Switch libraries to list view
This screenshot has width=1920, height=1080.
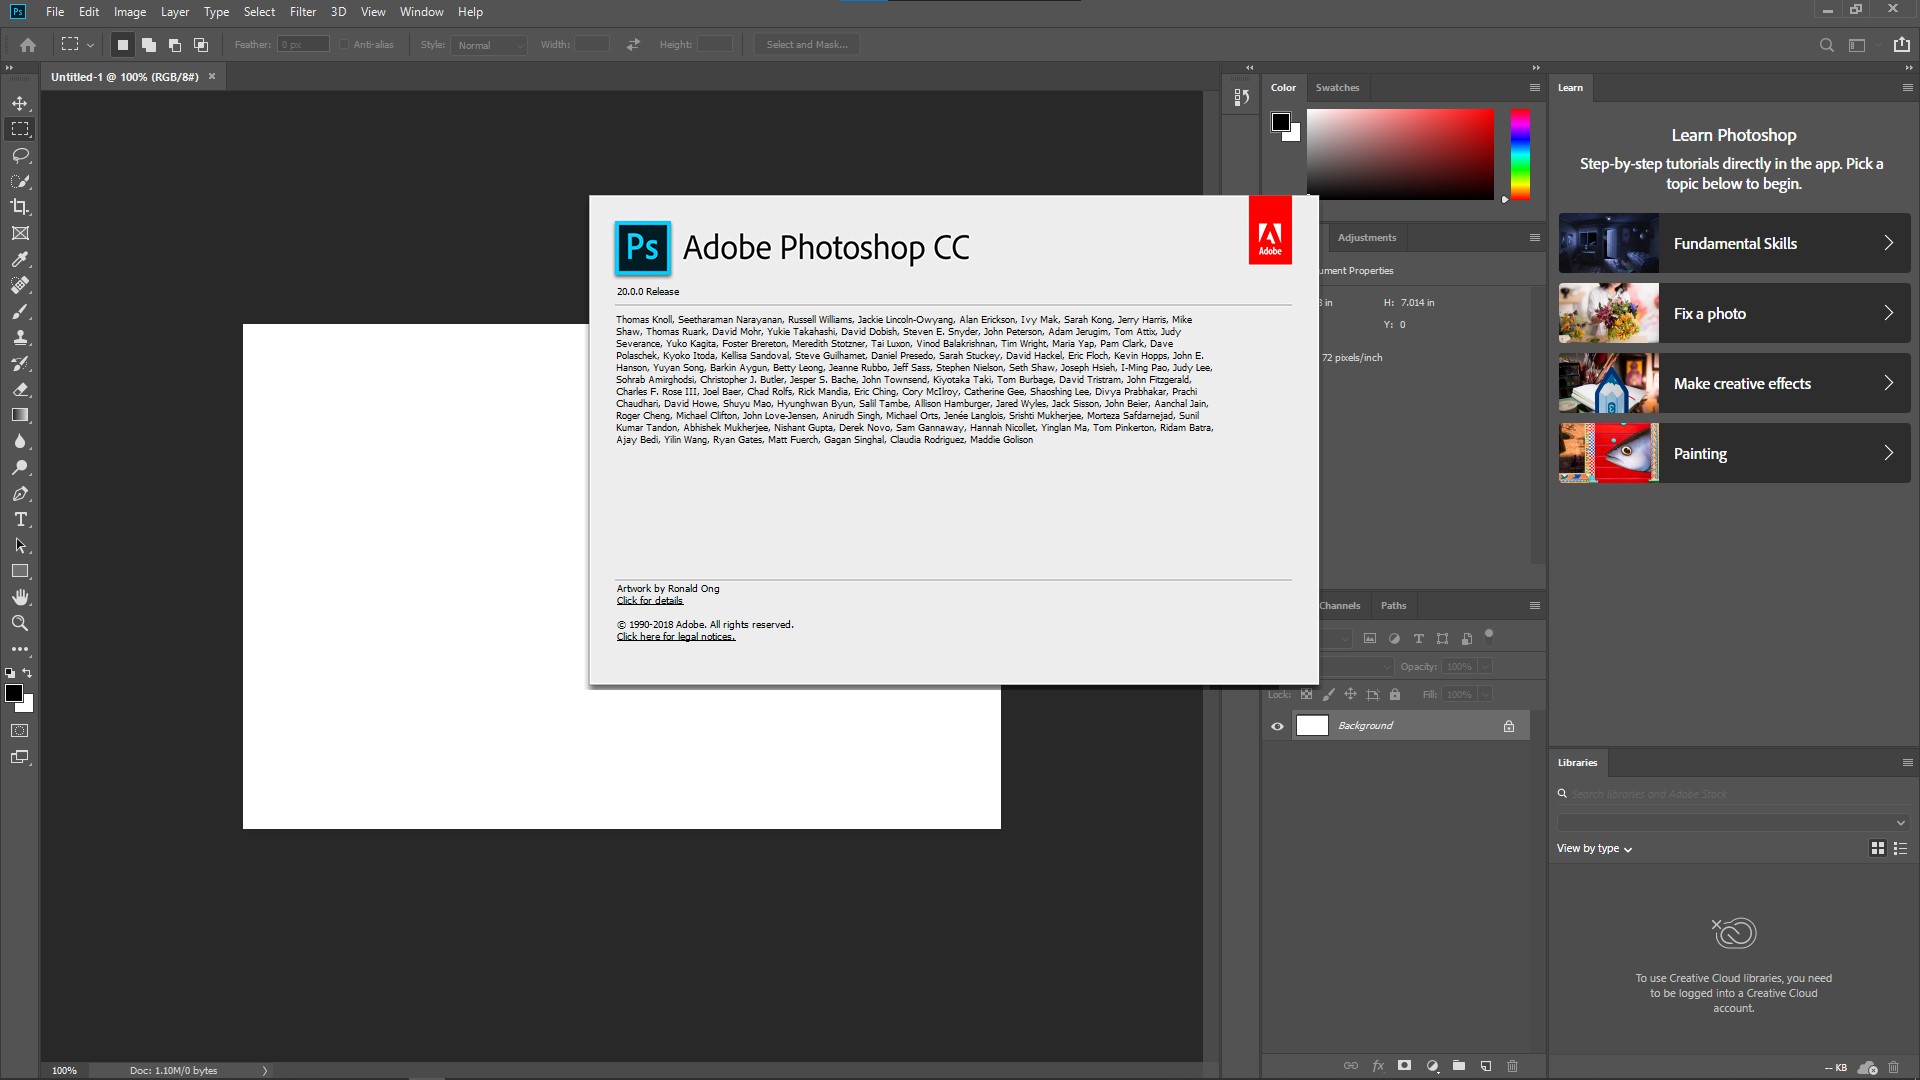click(1900, 848)
